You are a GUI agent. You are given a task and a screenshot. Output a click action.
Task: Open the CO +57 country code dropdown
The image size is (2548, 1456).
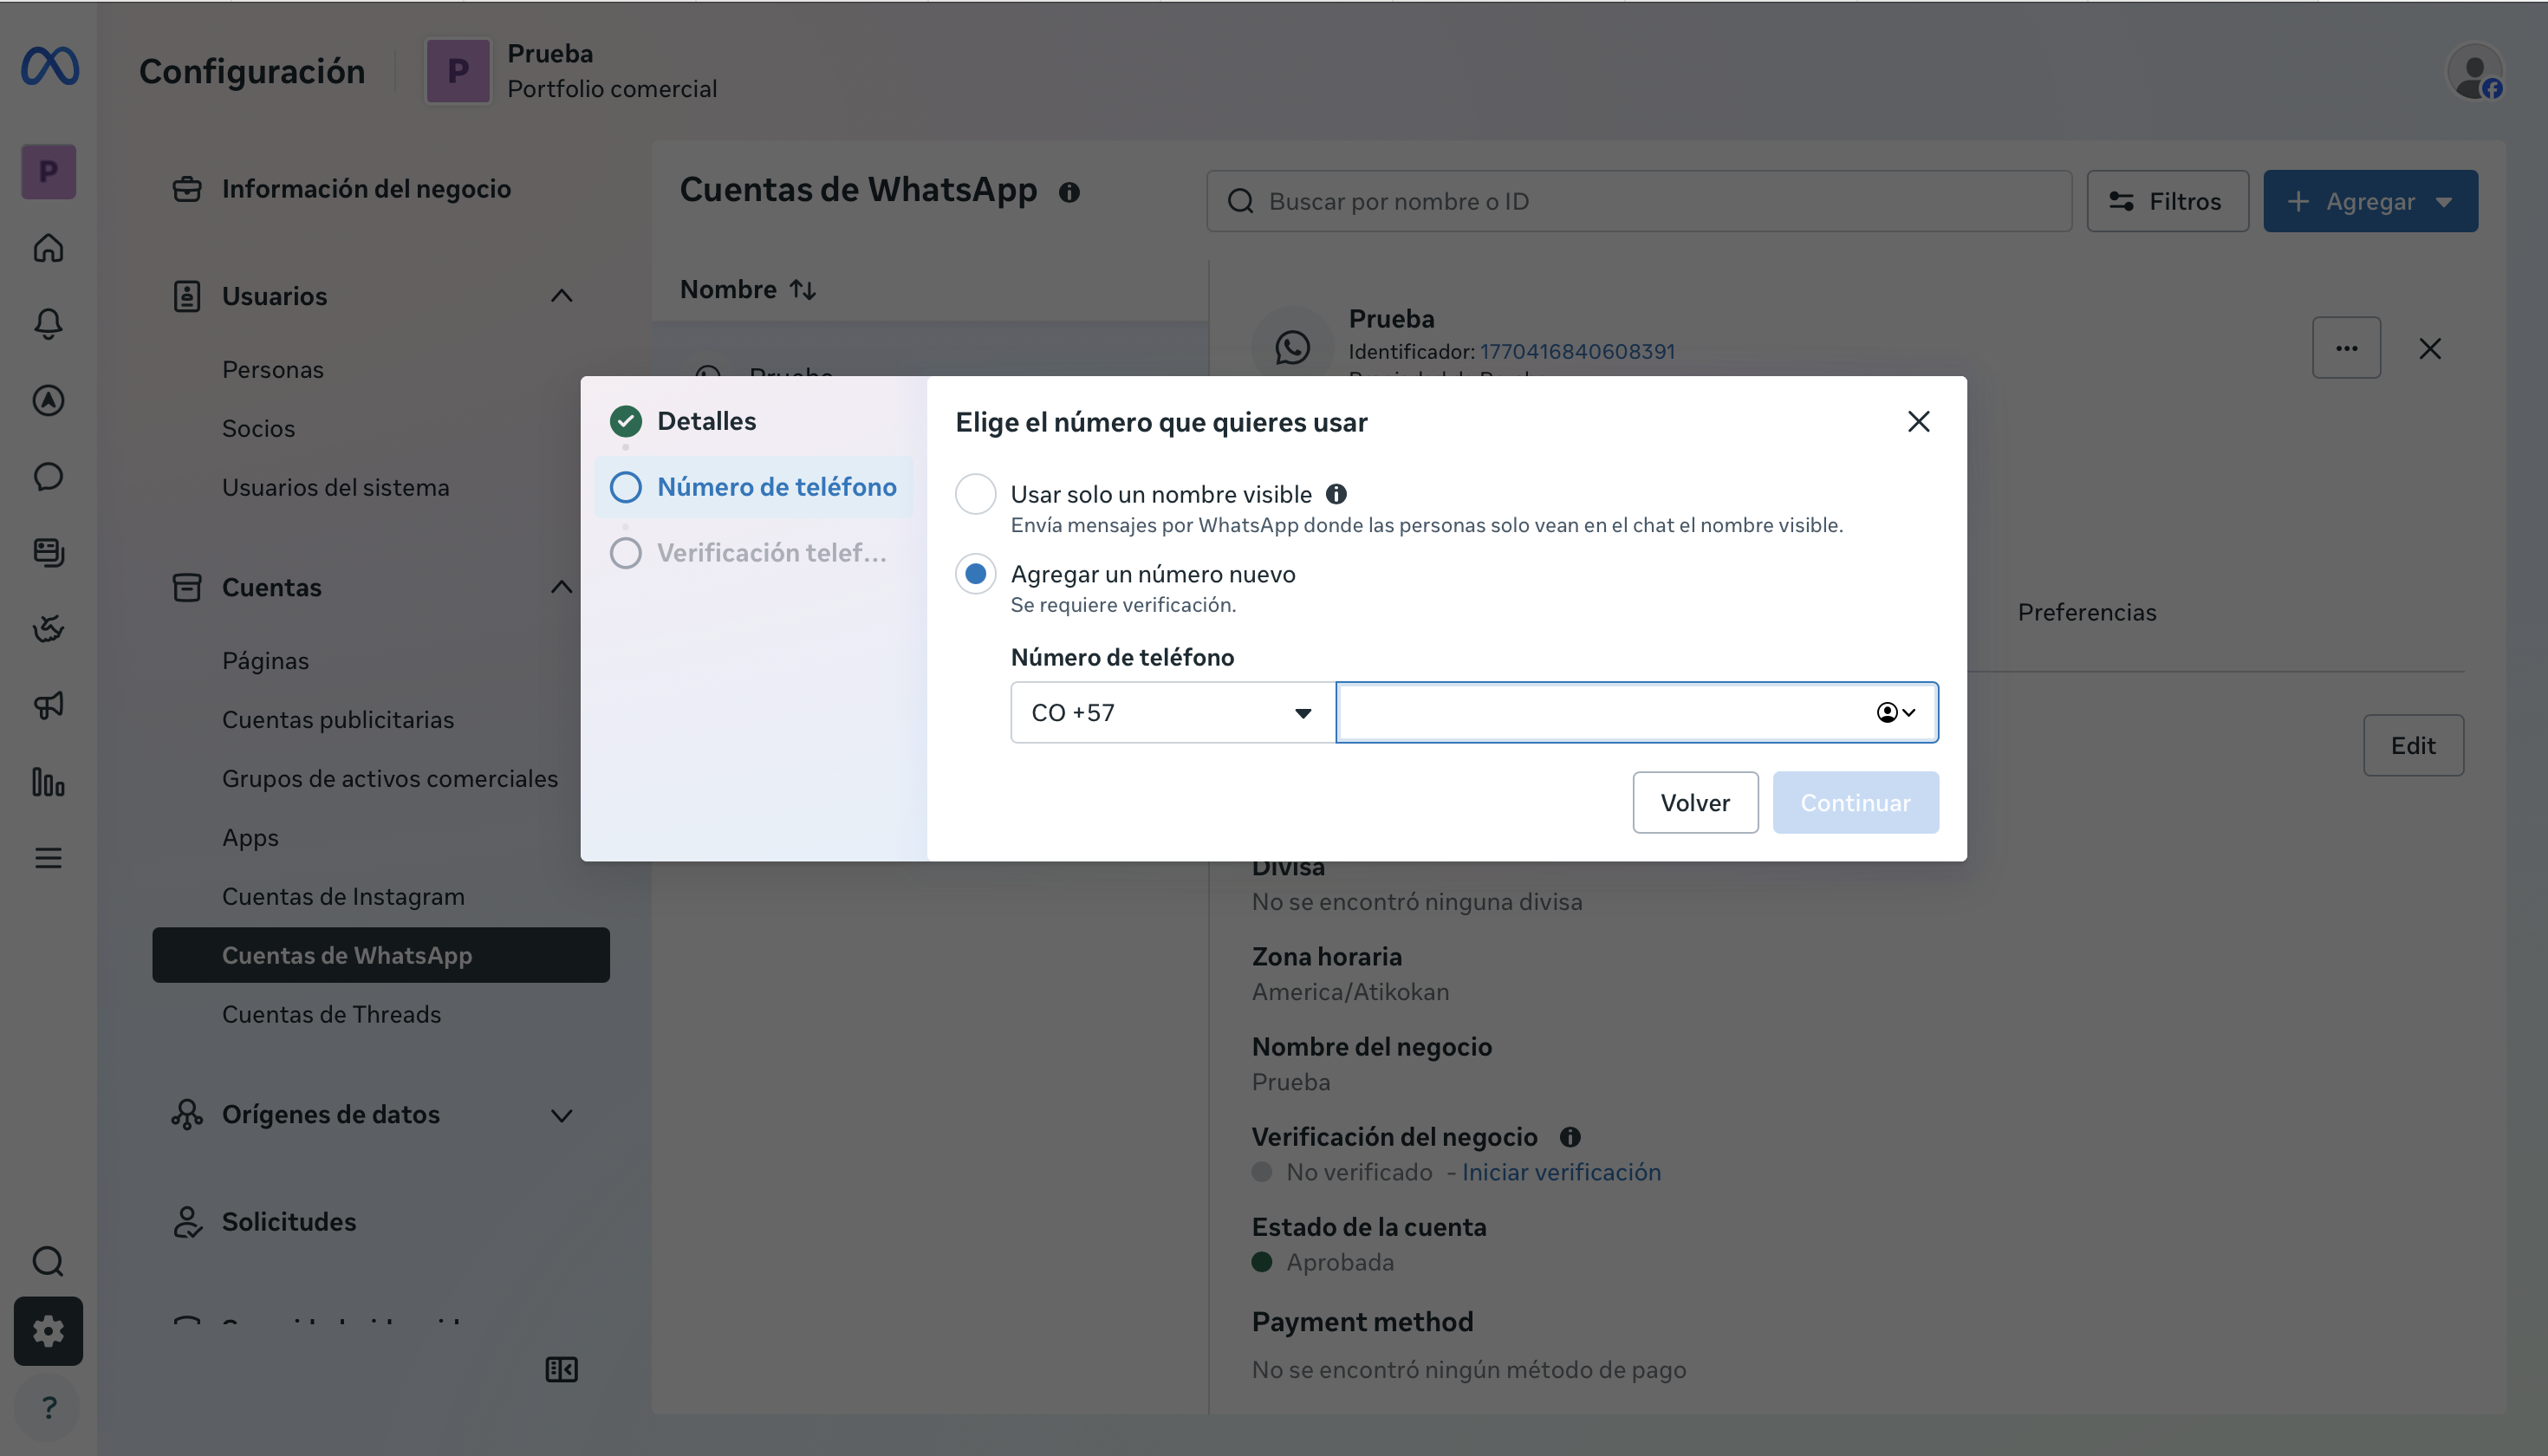point(1172,713)
